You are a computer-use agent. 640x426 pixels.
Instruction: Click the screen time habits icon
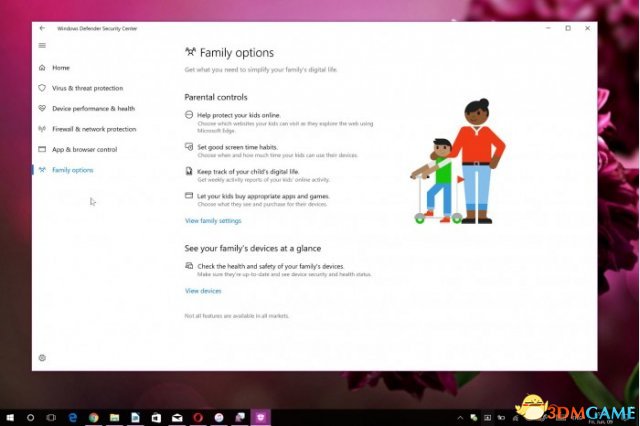point(189,146)
